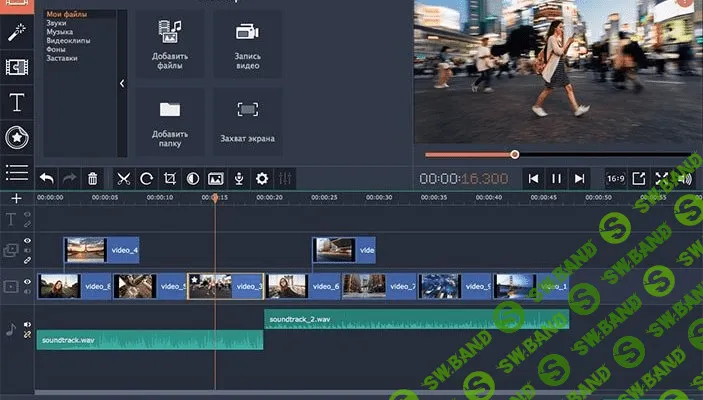Select Музыка category
The image size is (703, 400).
tap(60, 32)
